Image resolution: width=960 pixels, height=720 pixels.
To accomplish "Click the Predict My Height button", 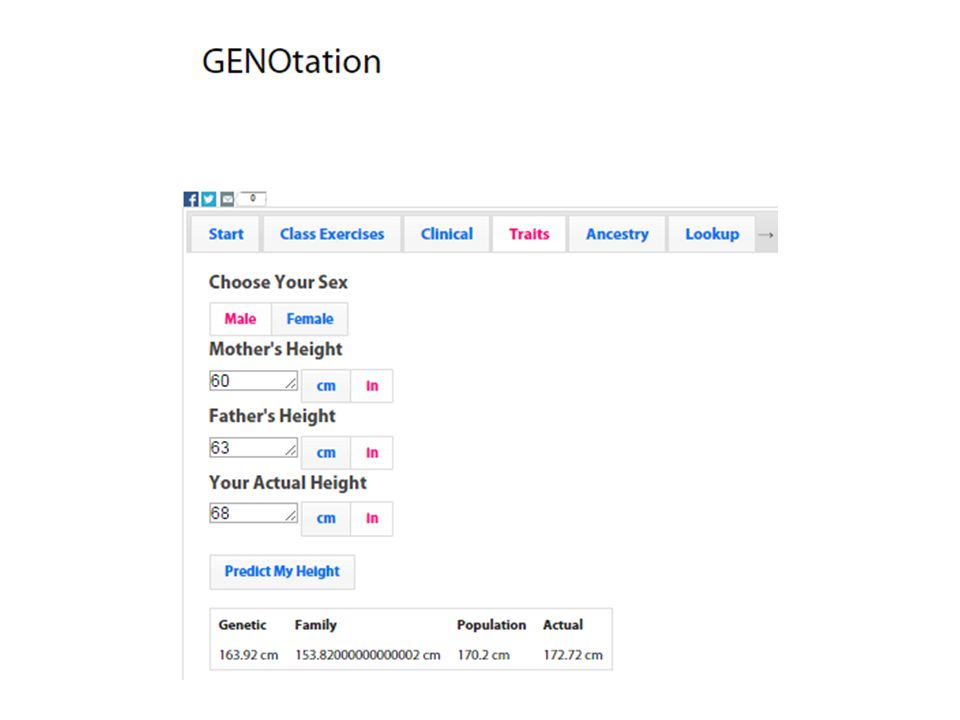I will 282,572.
